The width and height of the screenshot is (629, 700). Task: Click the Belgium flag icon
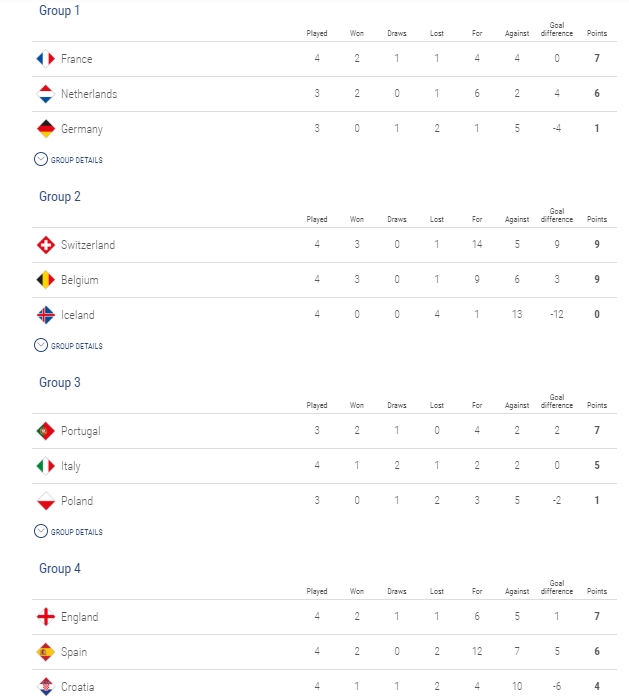pyautogui.click(x=46, y=280)
